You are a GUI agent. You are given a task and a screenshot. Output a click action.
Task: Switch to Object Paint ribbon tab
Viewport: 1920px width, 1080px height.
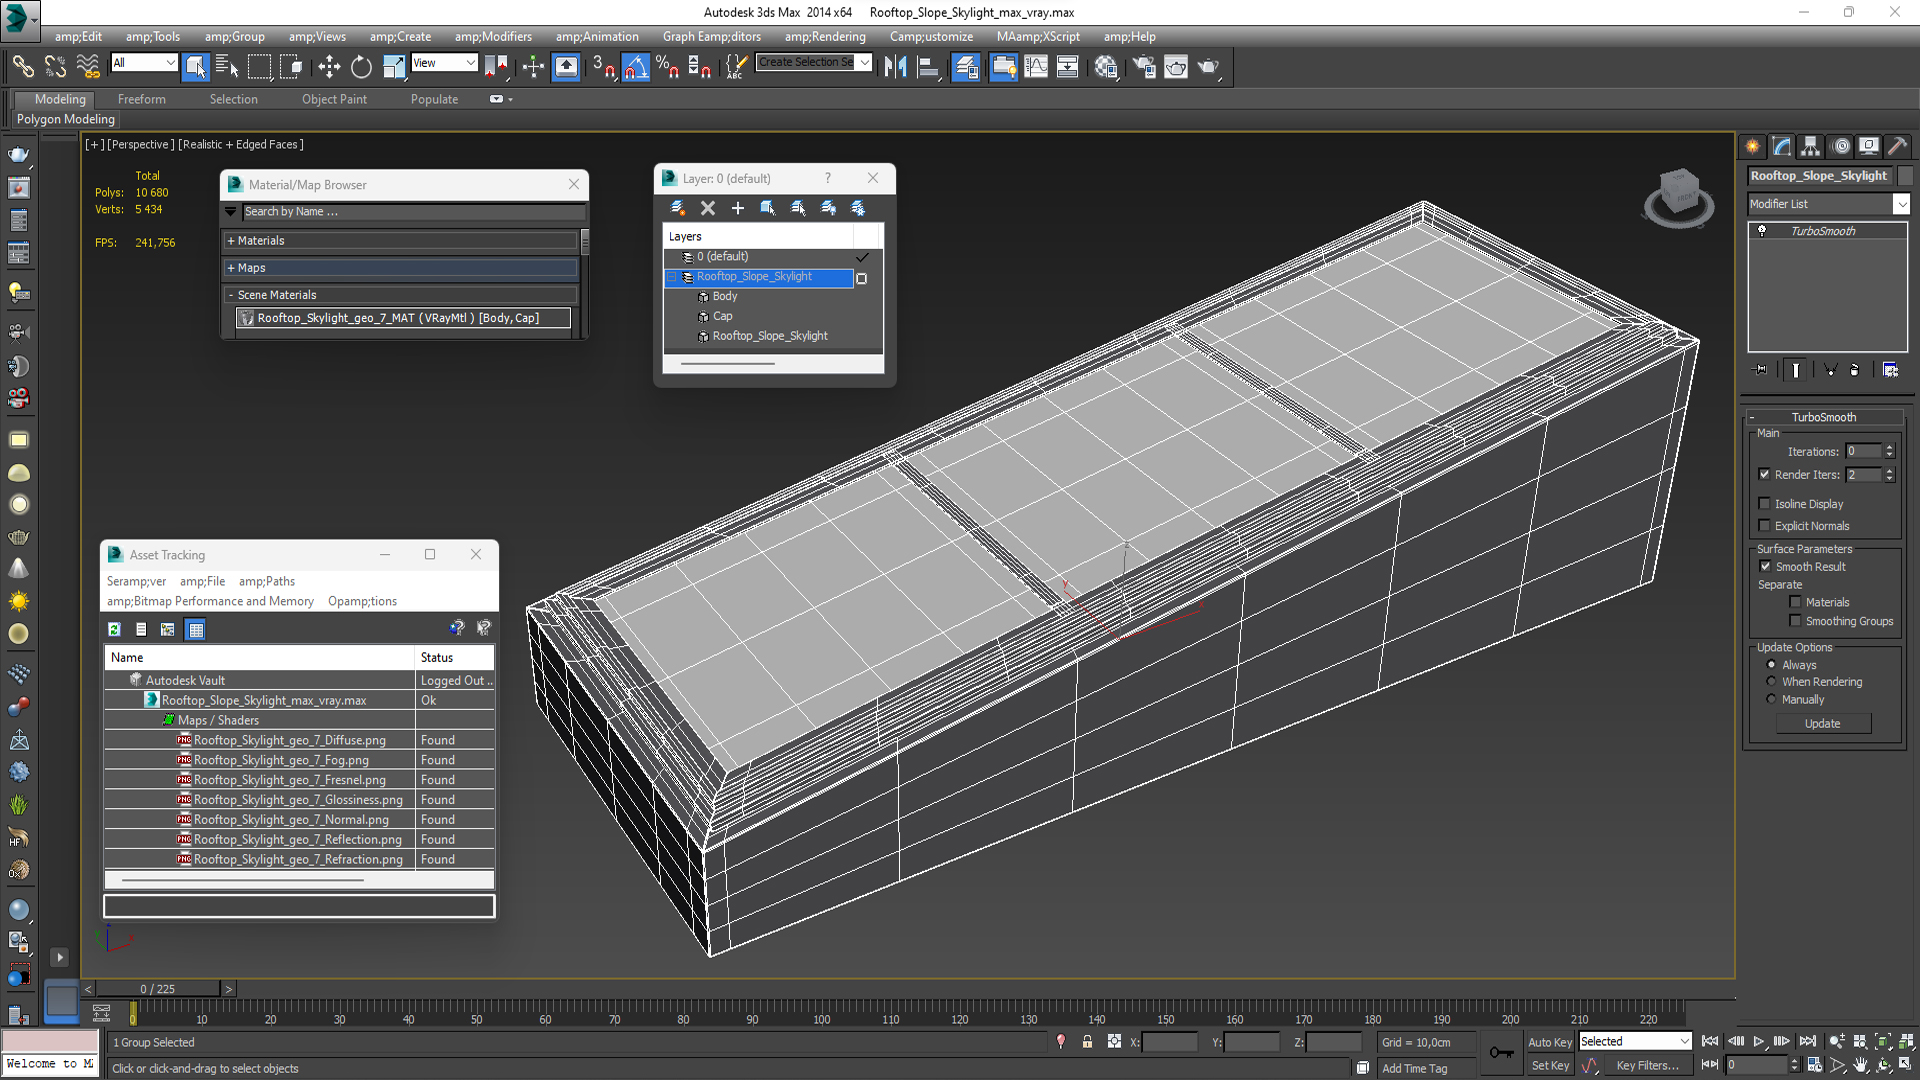[334, 99]
